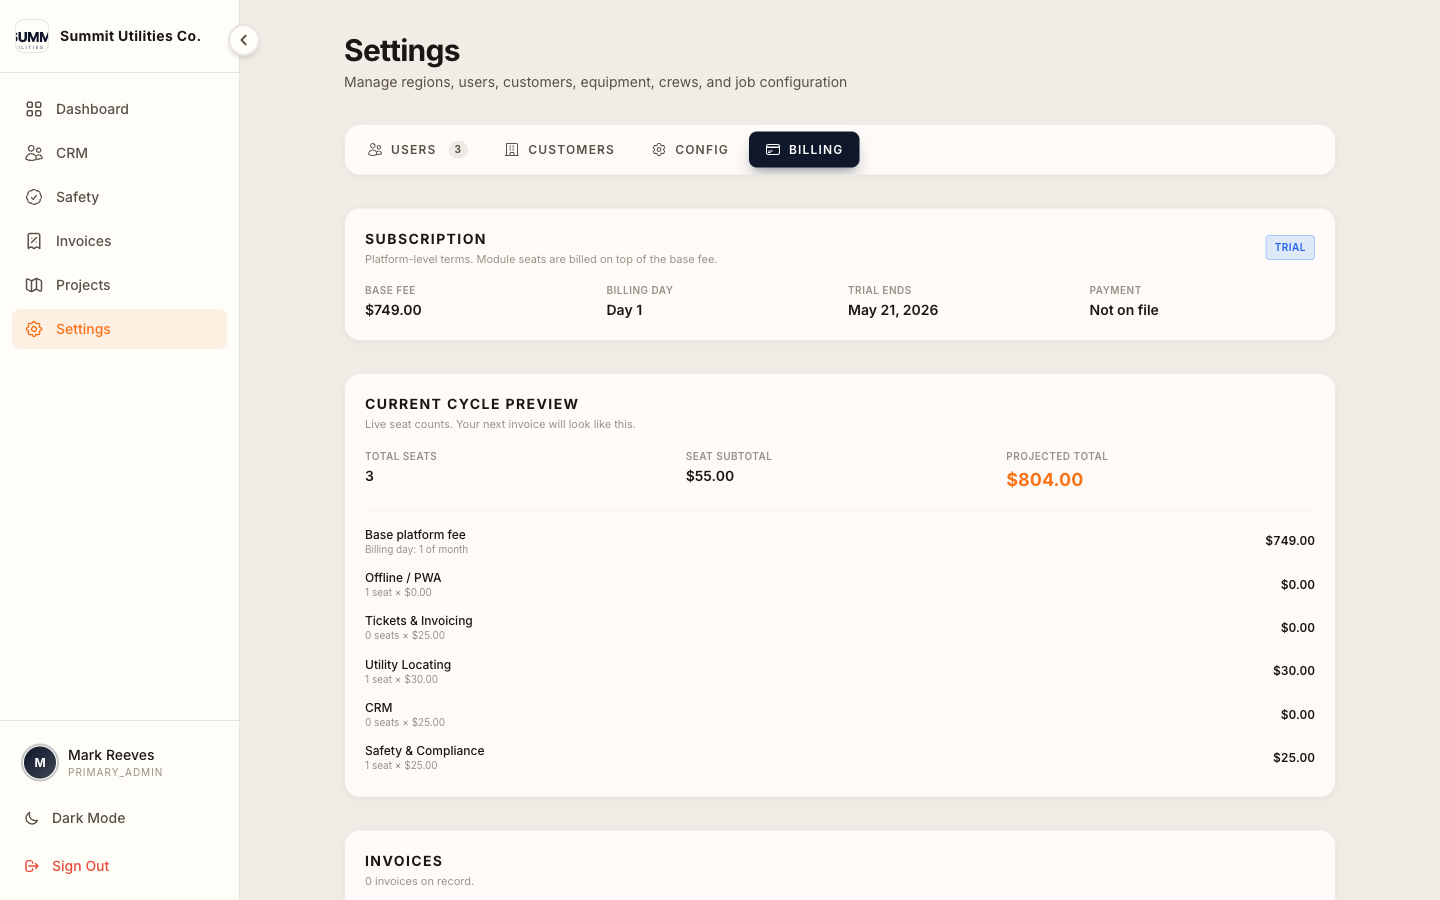This screenshot has height=900, width=1440.
Task: Open Dashboard from the sidebar icon
Action: (35, 109)
